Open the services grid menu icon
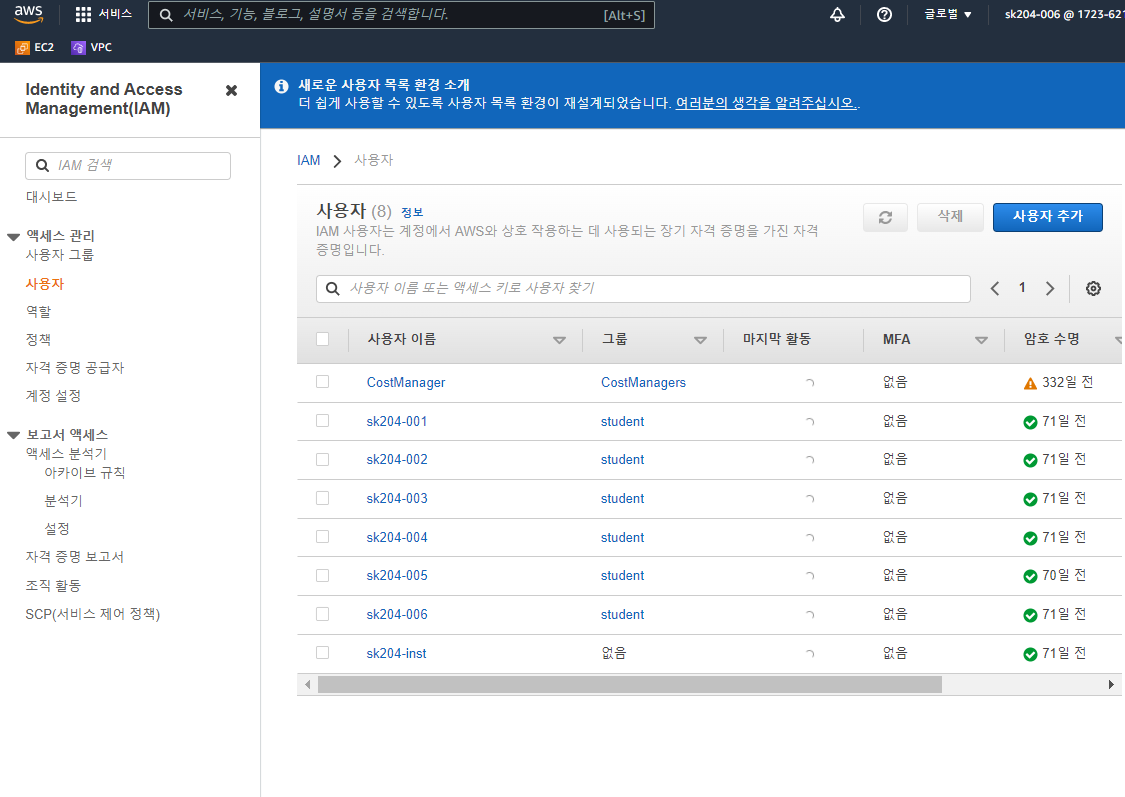The image size is (1125, 797). click(83, 14)
